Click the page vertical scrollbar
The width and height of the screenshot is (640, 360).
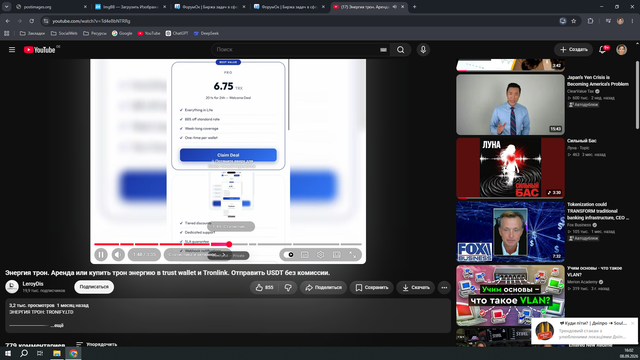coord(637,95)
